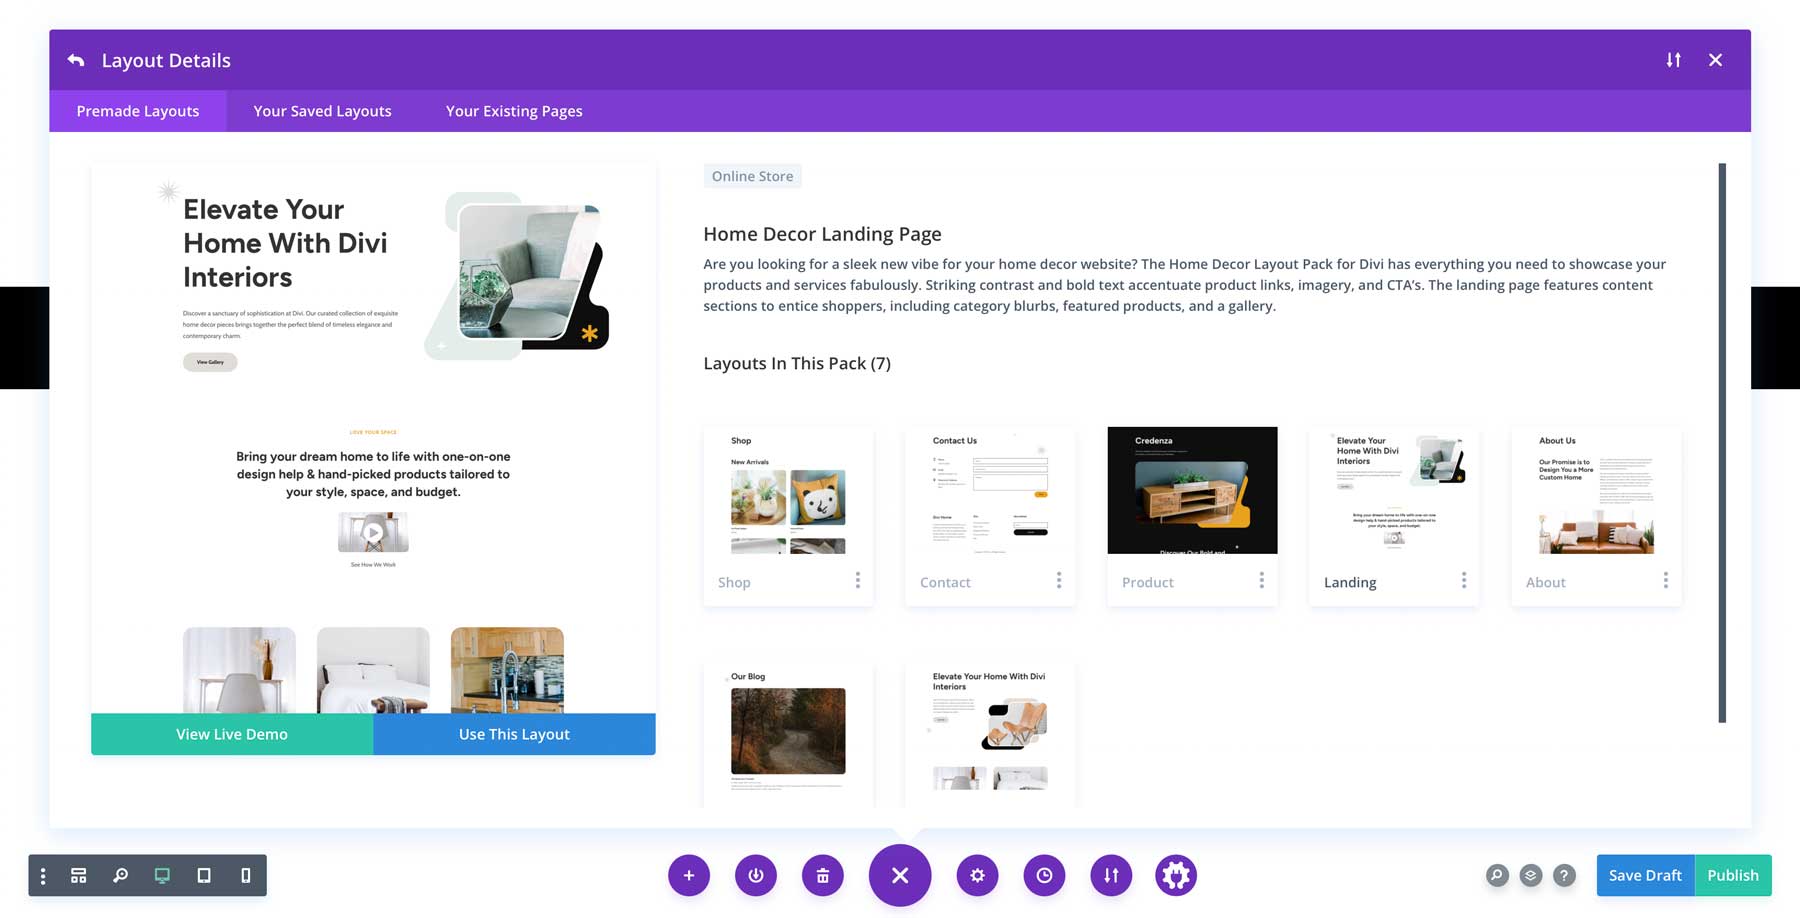
Task: Add a new section with the plus icon
Action: (689, 875)
